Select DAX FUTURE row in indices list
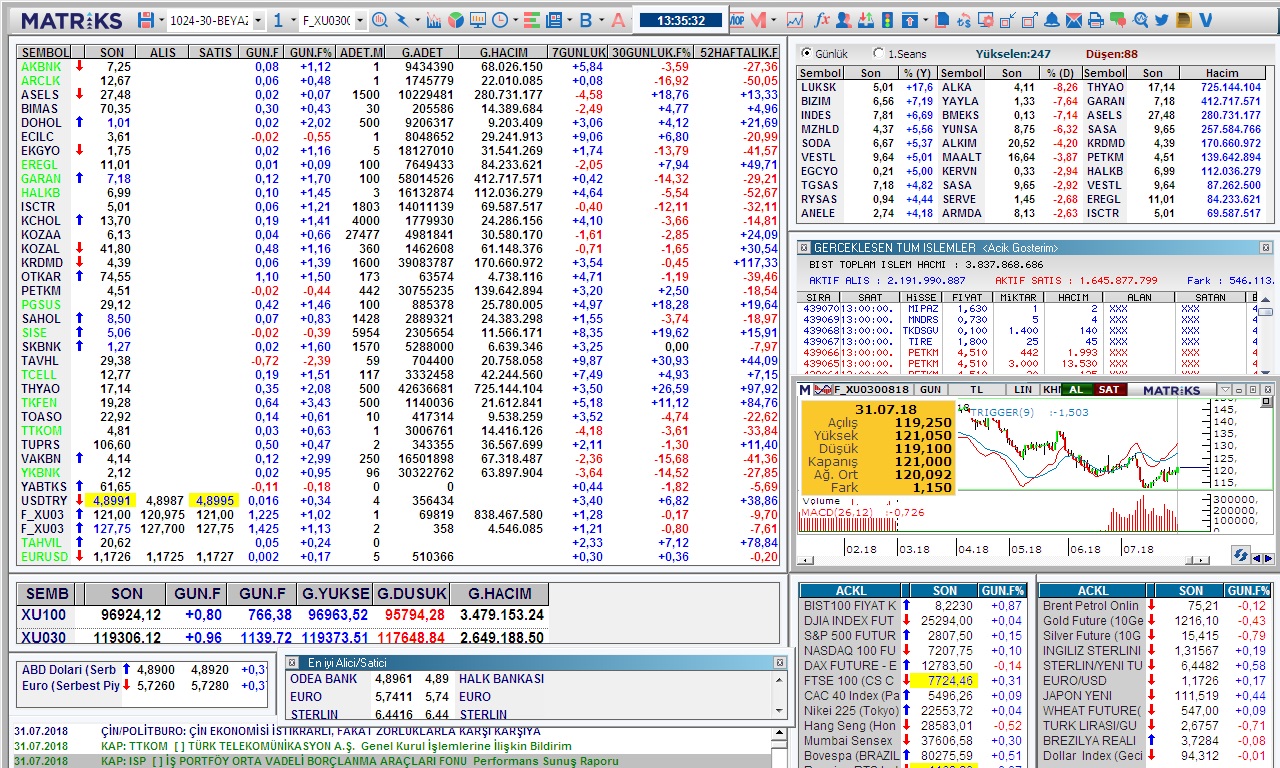This screenshot has height=768, width=1280. tap(914, 666)
